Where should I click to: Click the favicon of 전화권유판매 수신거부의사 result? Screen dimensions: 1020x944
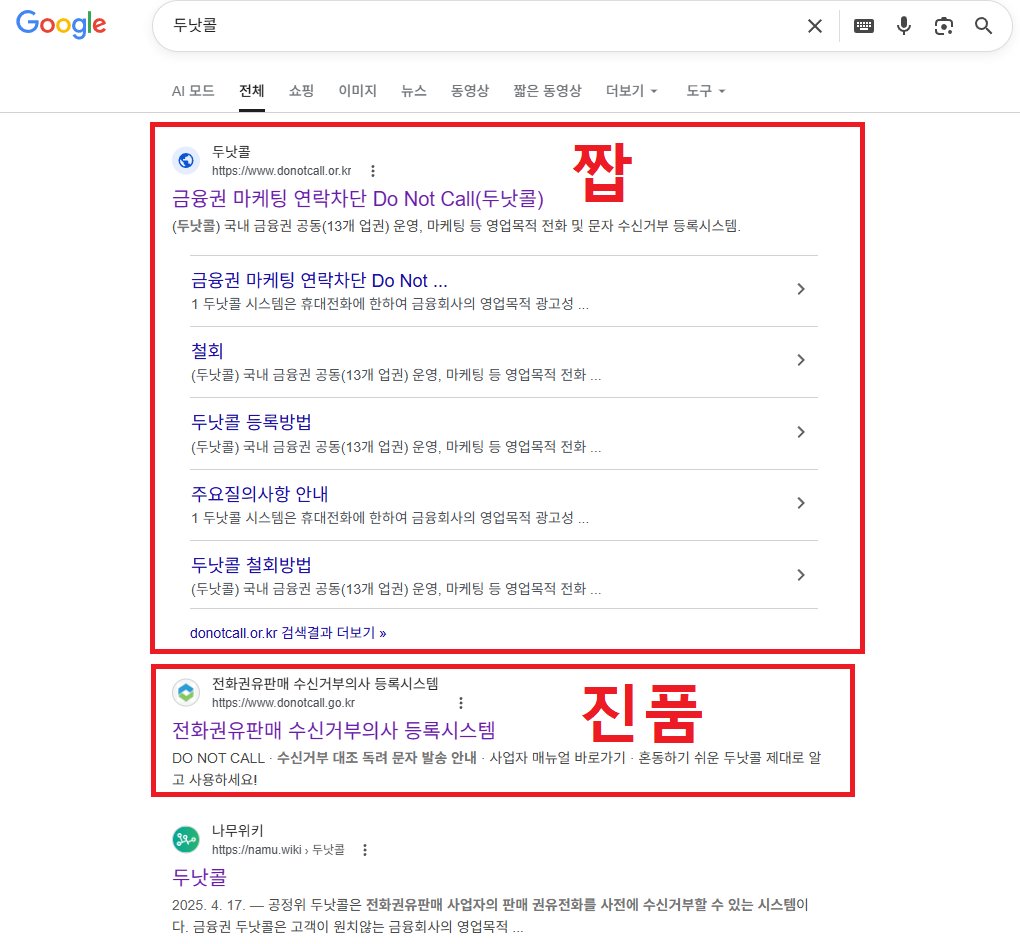(x=186, y=692)
